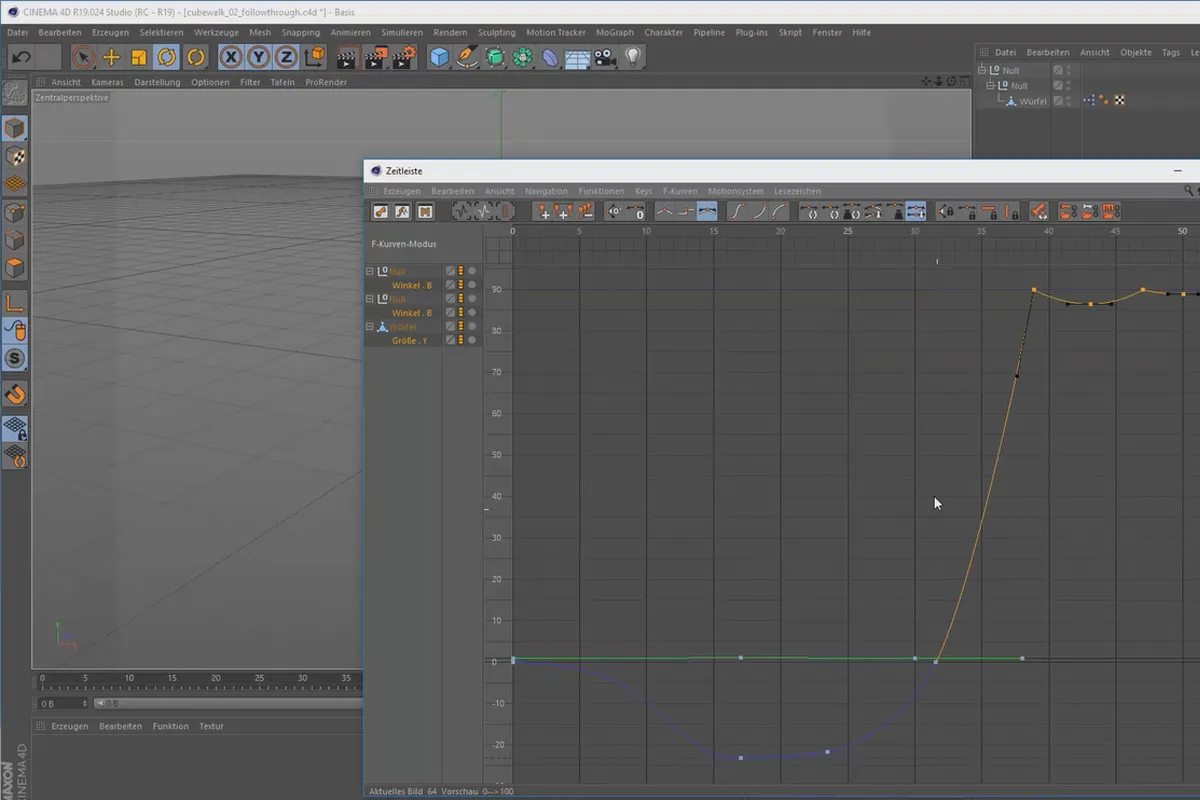Select the Scale tool
This screenshot has width=1200, height=800.
click(139, 57)
